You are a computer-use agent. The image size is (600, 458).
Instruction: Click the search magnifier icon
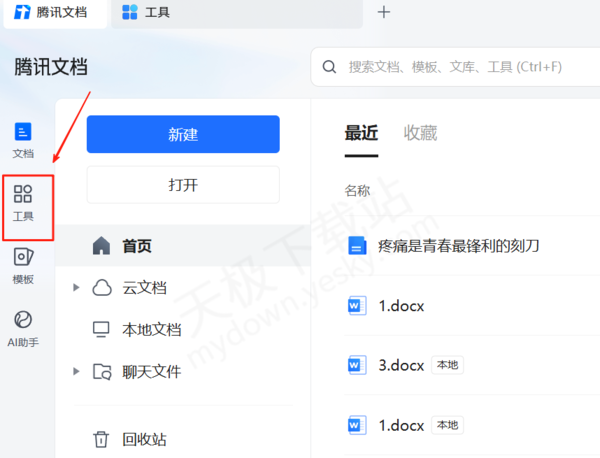point(329,67)
